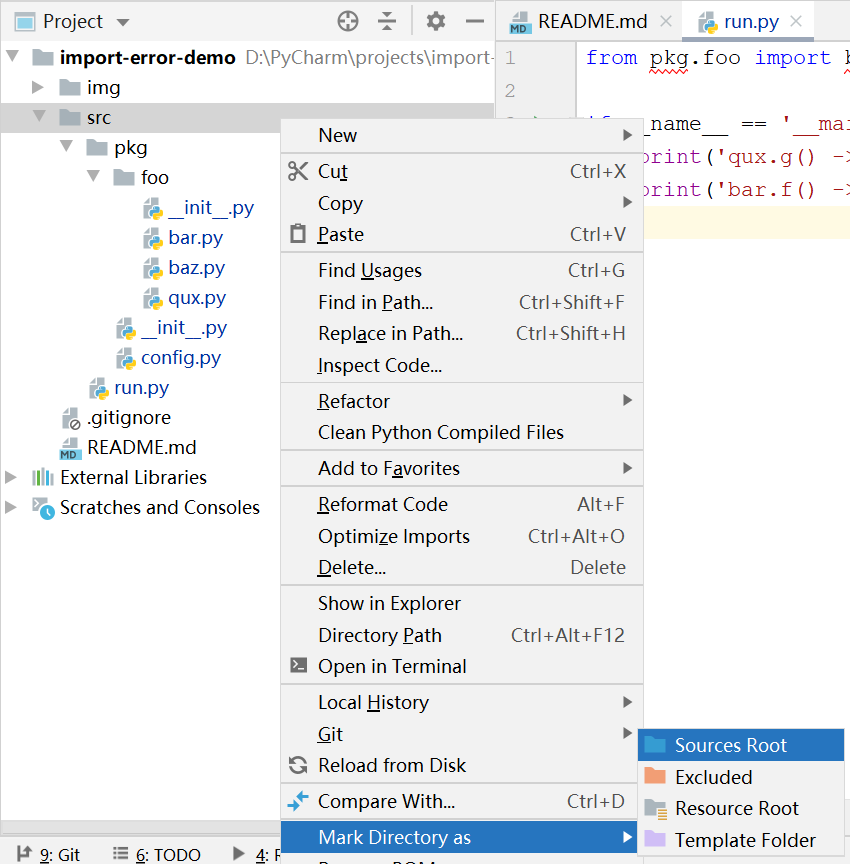Viewport: 850px width, 864px height.
Task: Collapse the src folder arrow
Action: tap(39, 116)
